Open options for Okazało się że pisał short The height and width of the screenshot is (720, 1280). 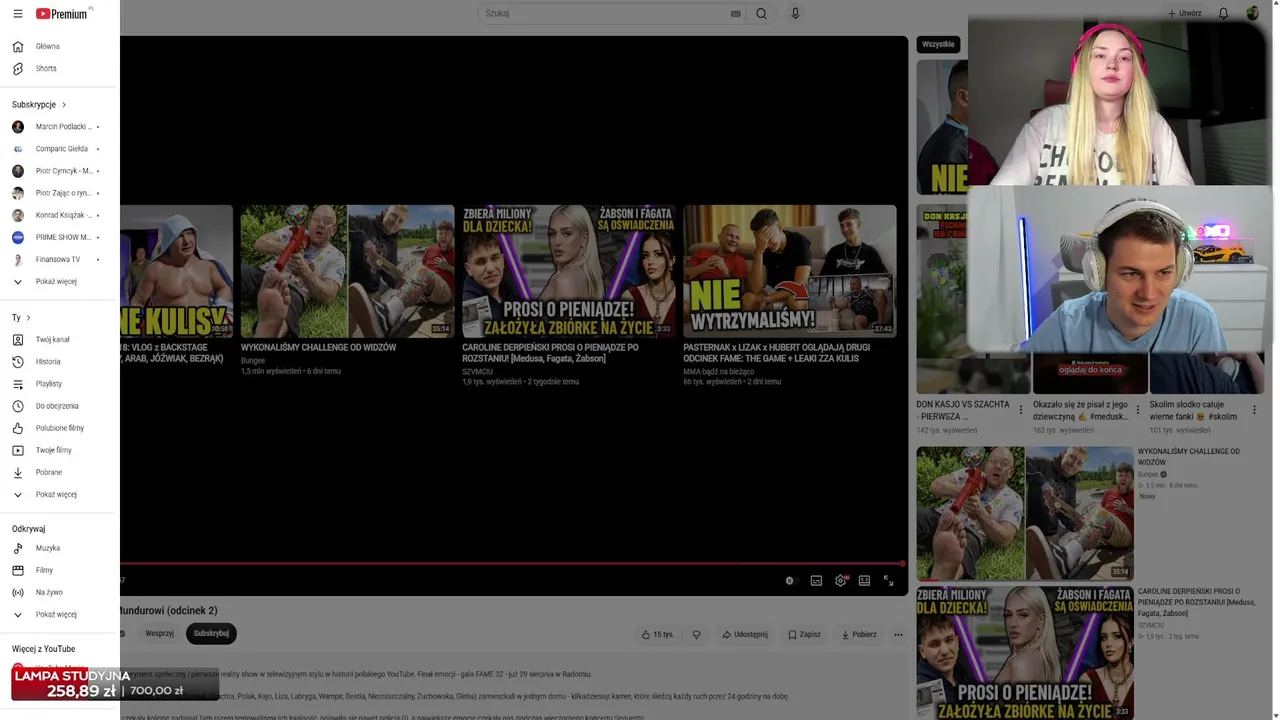point(1137,410)
